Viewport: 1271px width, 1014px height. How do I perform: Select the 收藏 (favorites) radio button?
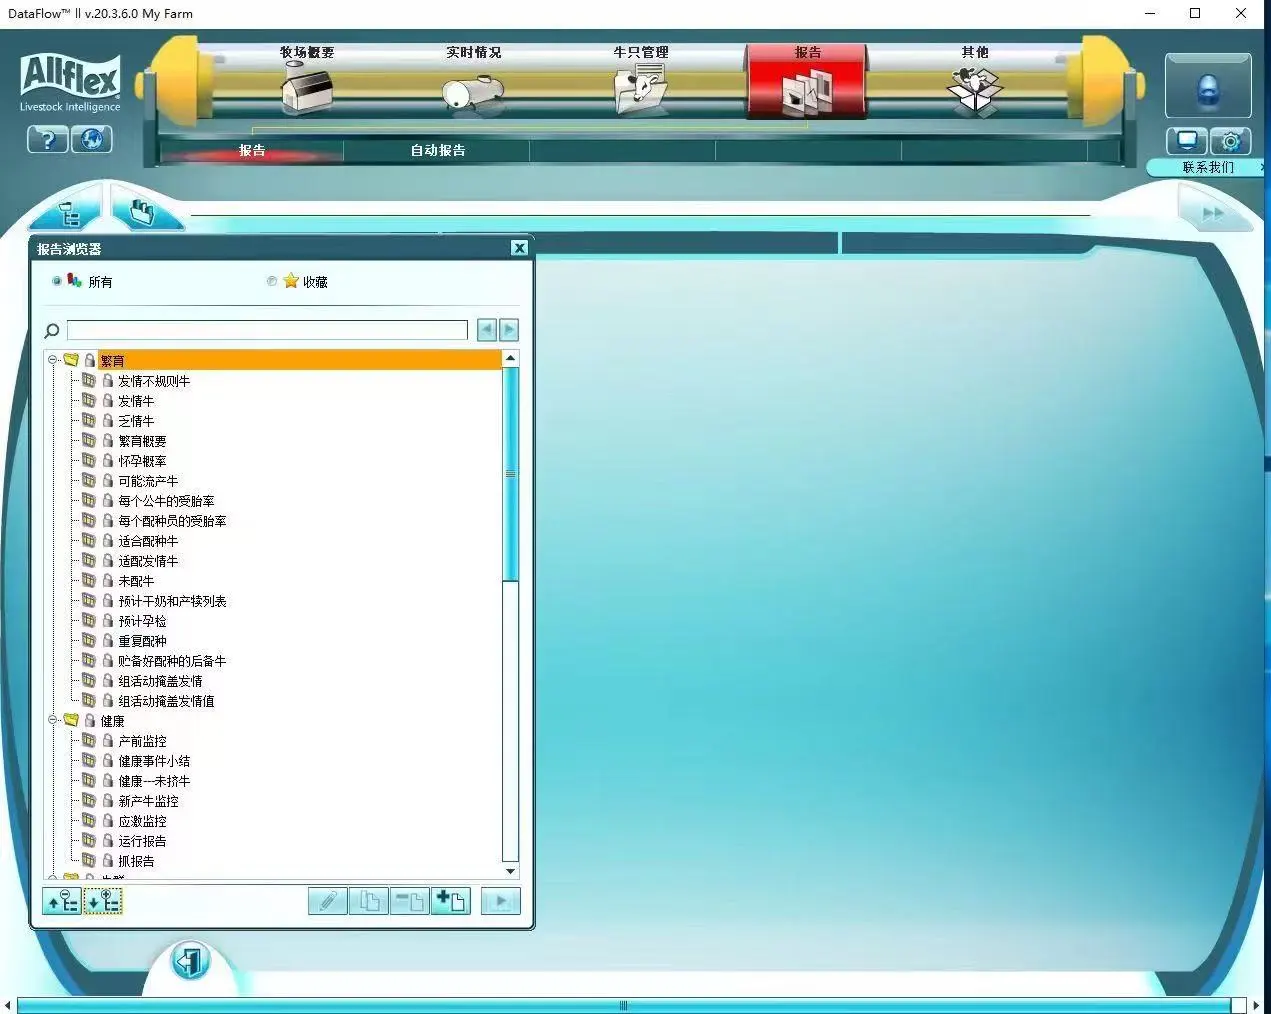click(x=271, y=281)
